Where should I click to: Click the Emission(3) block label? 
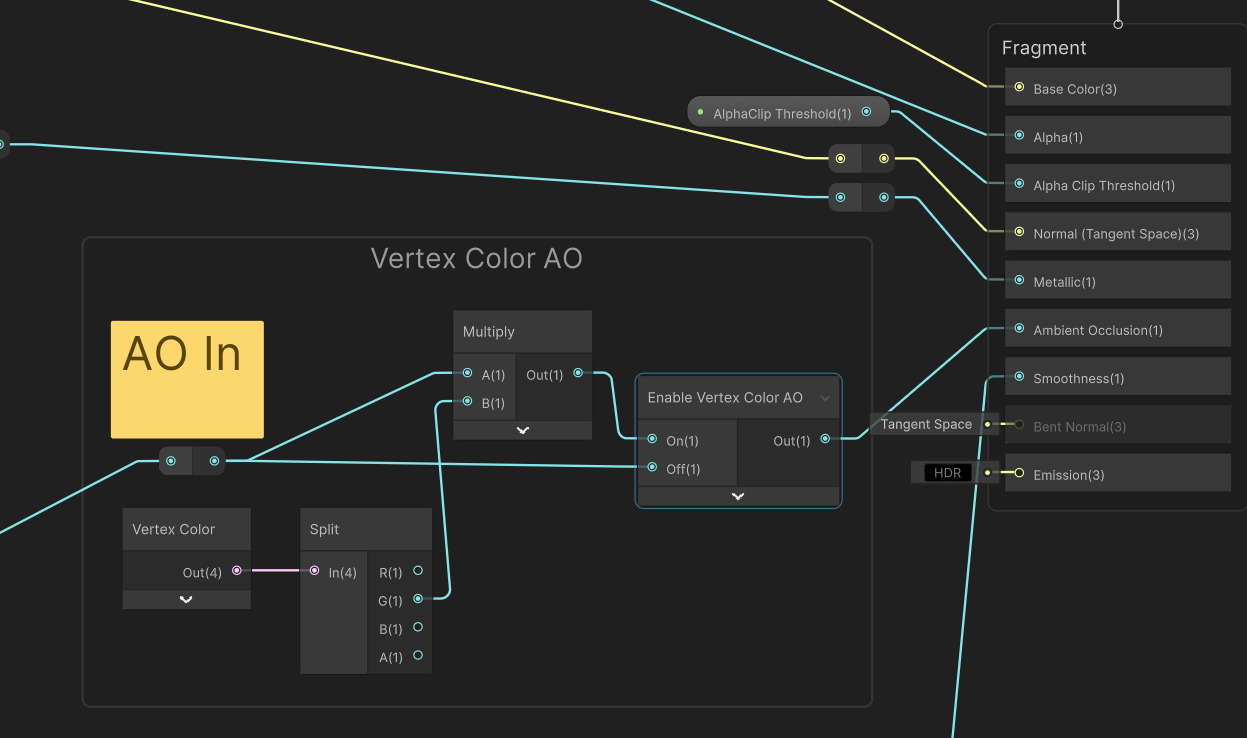click(x=1069, y=475)
